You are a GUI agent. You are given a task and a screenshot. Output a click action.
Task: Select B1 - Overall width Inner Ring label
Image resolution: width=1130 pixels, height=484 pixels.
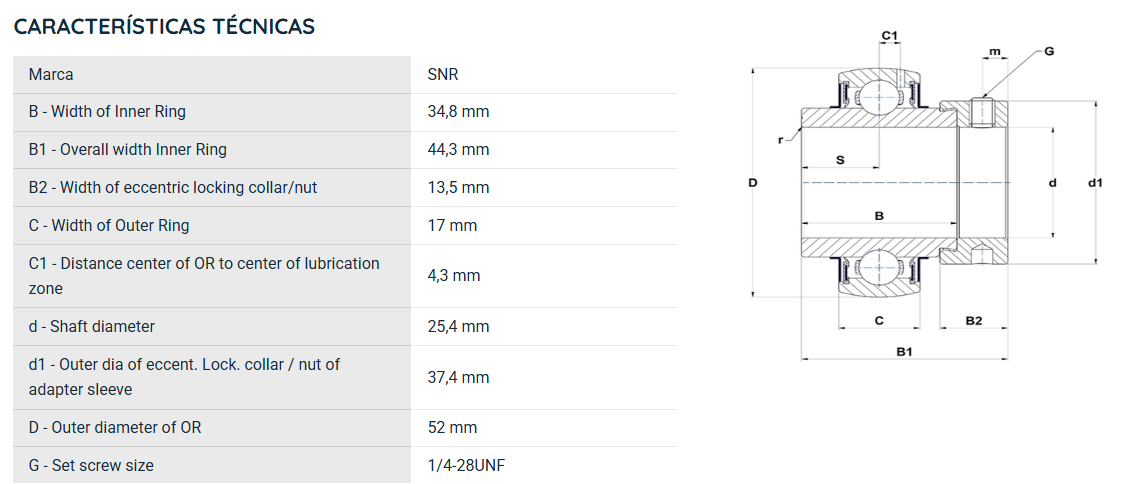[x=128, y=149]
